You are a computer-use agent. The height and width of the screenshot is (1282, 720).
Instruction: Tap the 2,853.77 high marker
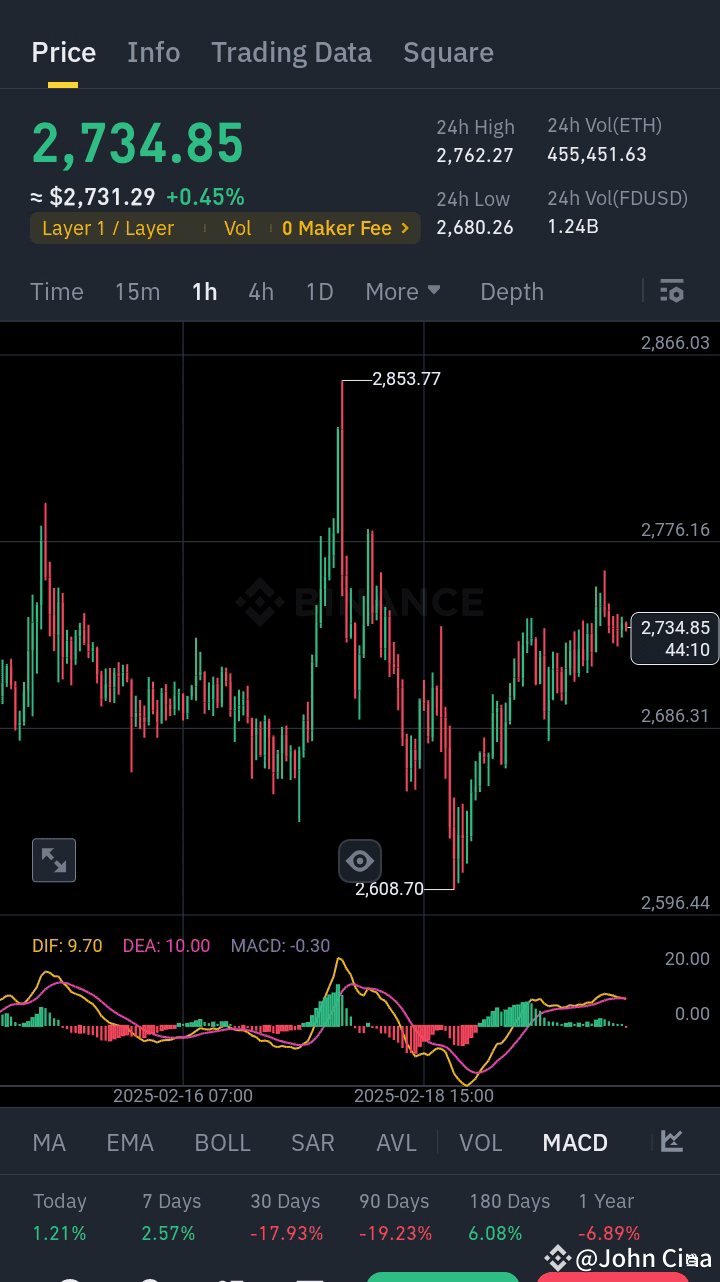[406, 379]
